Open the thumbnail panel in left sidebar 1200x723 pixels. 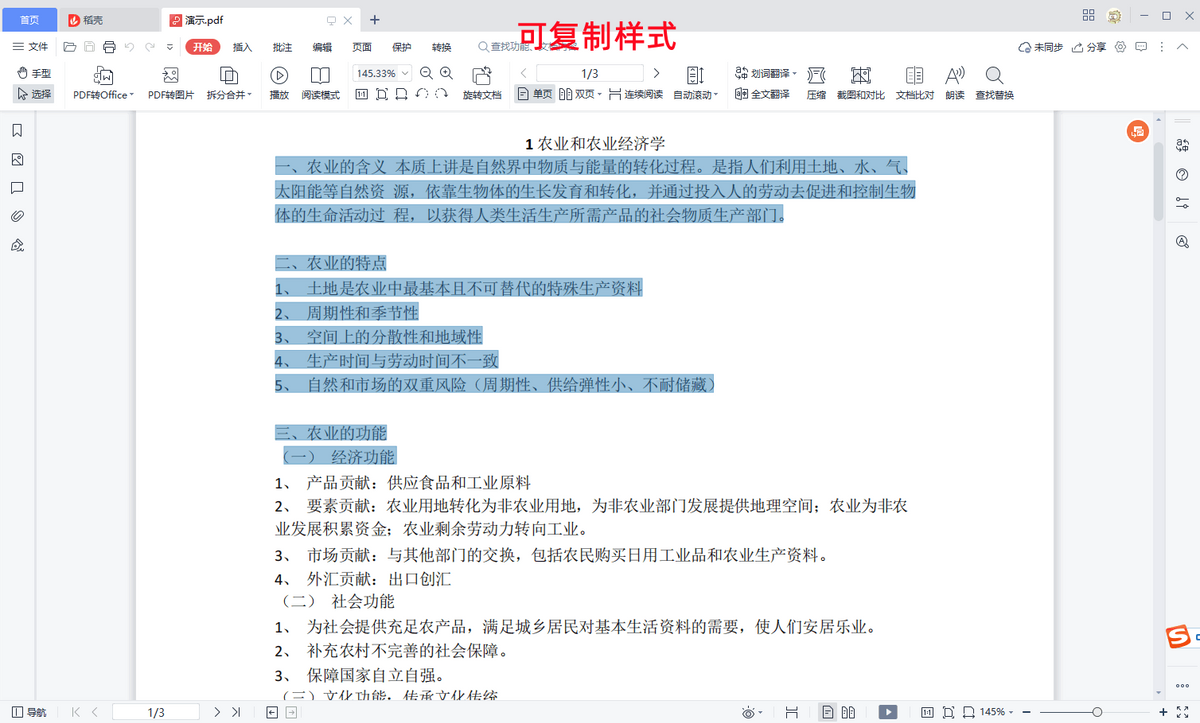17,159
